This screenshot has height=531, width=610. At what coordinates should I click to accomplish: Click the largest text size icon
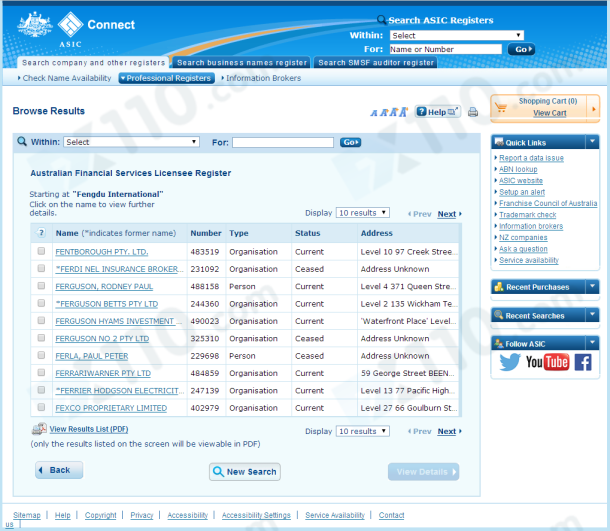pyautogui.click(x=403, y=112)
